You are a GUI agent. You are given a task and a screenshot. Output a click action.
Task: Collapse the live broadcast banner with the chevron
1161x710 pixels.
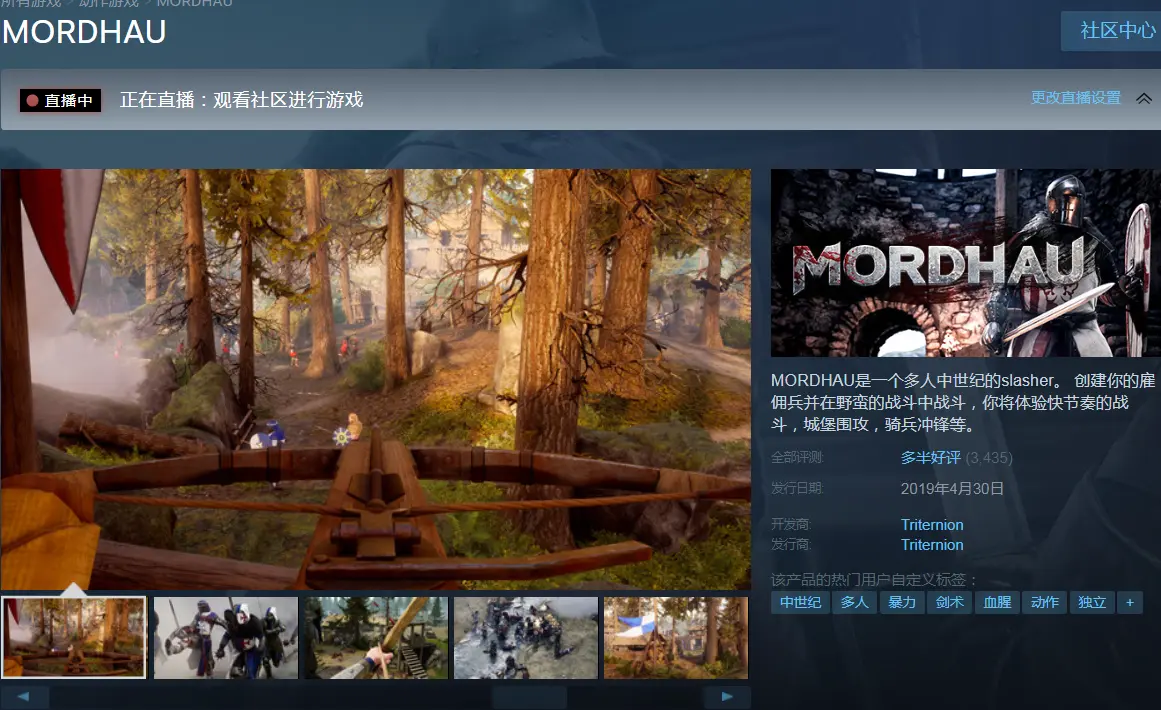click(x=1144, y=98)
